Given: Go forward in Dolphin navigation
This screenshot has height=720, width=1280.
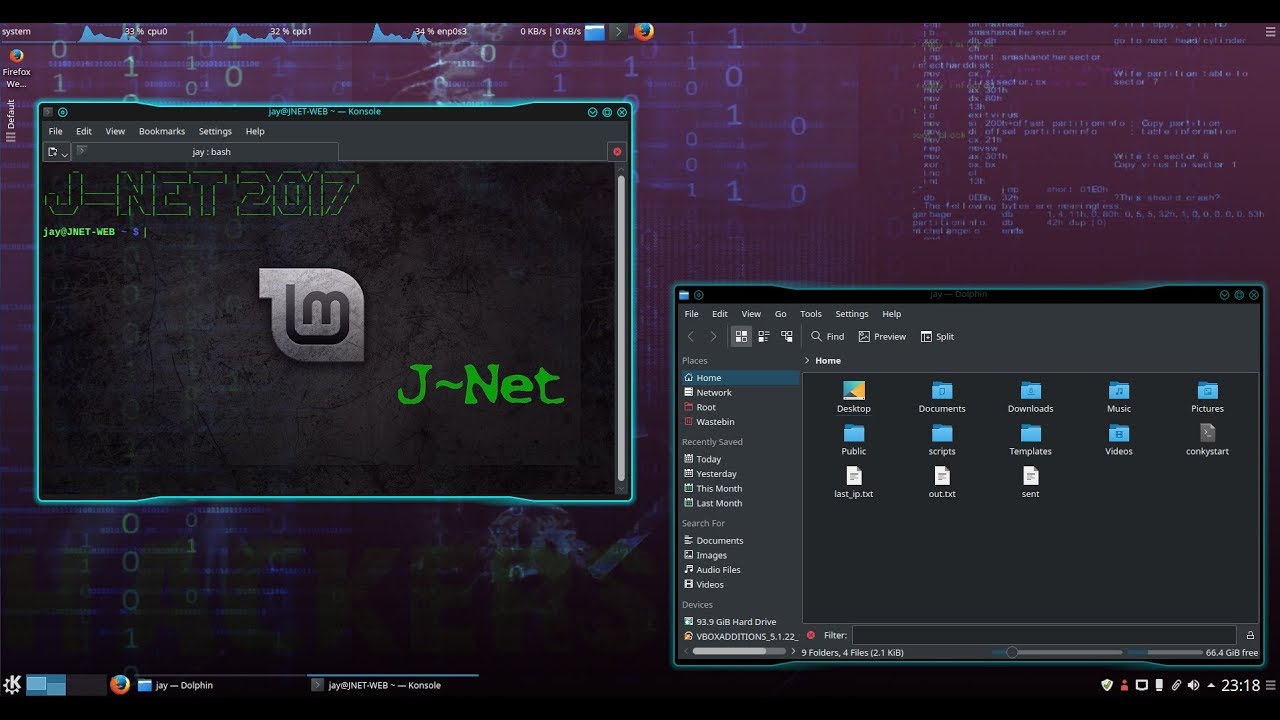Looking at the screenshot, I should [713, 337].
